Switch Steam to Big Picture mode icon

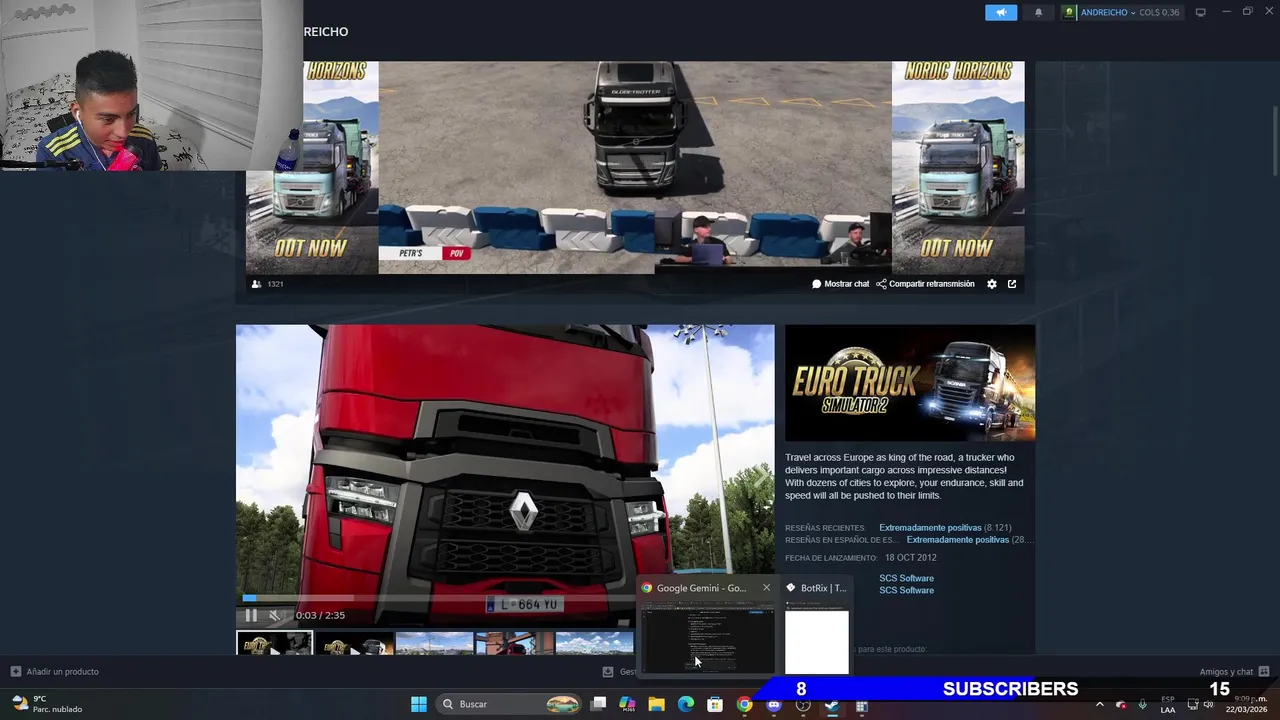coord(1200,12)
